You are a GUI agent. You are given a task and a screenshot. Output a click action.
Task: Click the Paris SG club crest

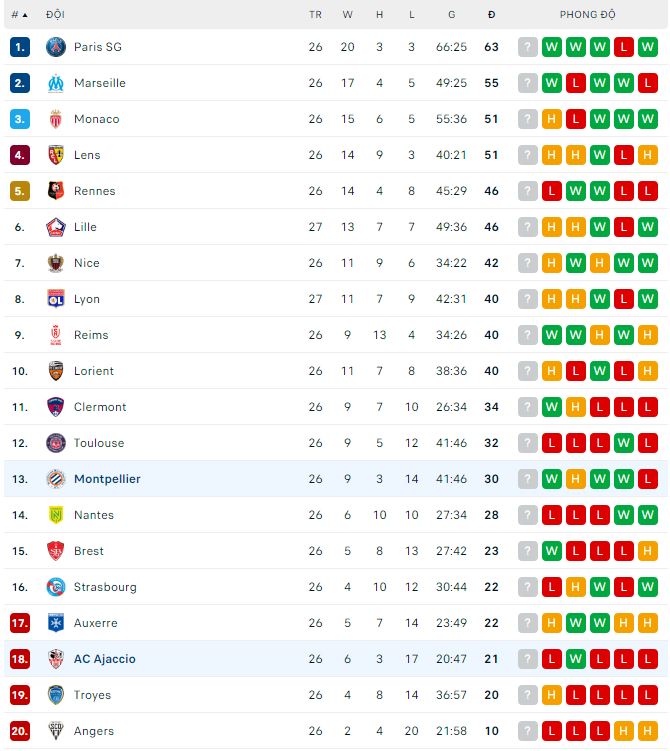pyautogui.click(x=56, y=47)
